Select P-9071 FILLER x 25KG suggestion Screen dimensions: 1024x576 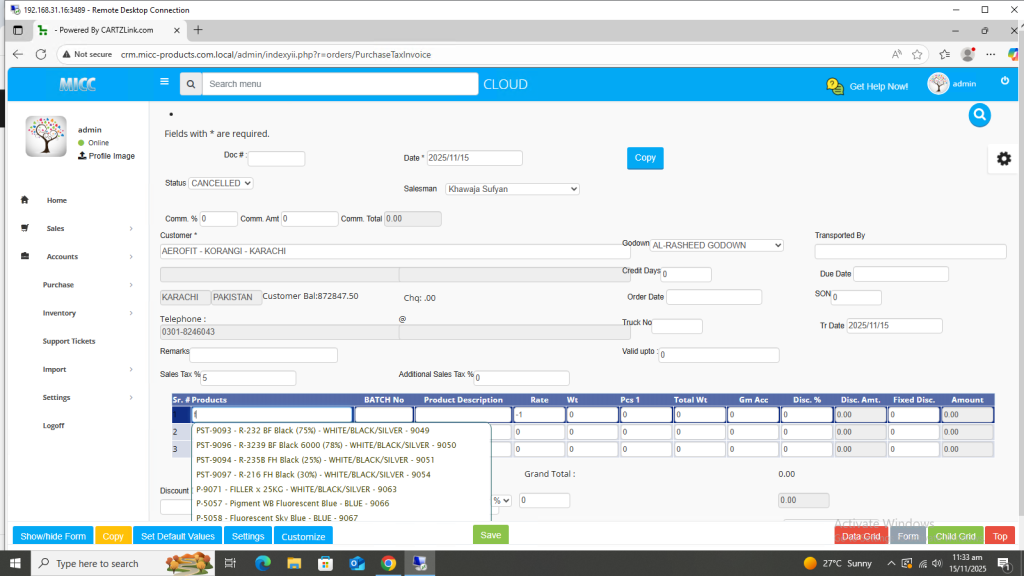tap(297, 489)
